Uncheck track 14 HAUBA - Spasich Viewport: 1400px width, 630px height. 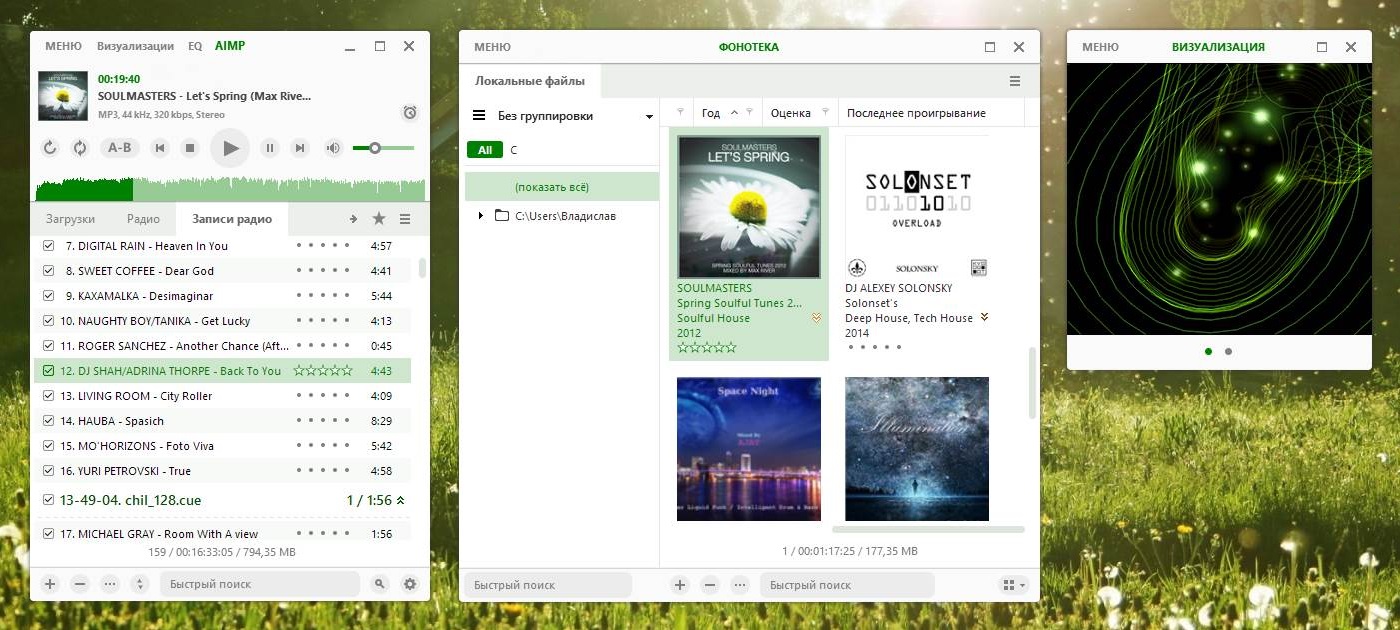tap(49, 420)
